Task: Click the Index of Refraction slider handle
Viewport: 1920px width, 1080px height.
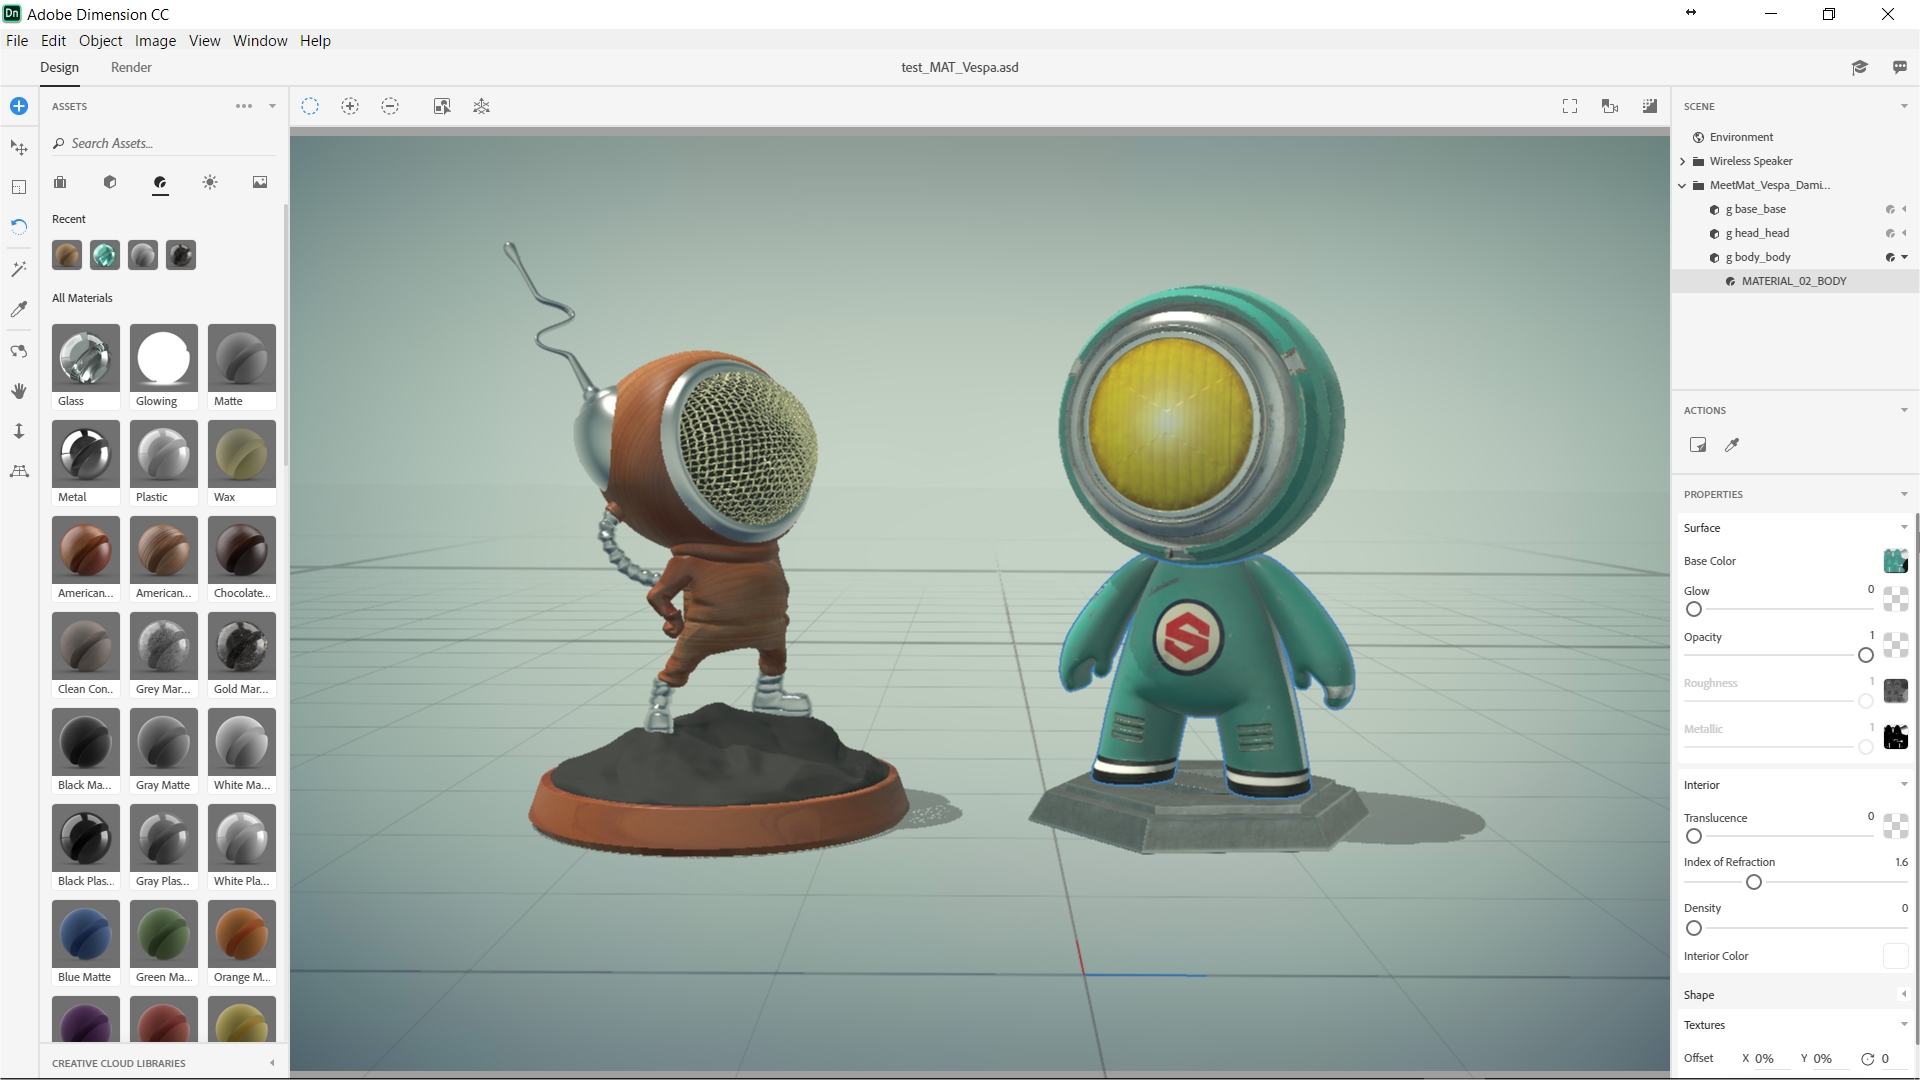Action: click(x=1754, y=882)
